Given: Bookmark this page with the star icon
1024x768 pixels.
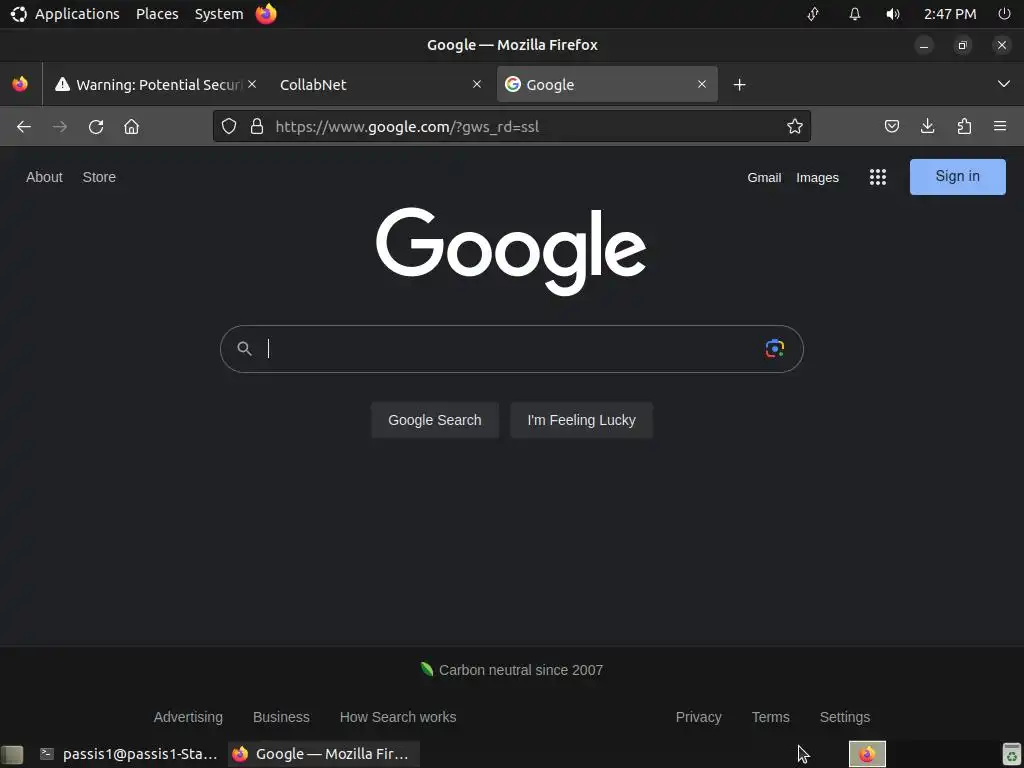Looking at the screenshot, I should [x=795, y=126].
